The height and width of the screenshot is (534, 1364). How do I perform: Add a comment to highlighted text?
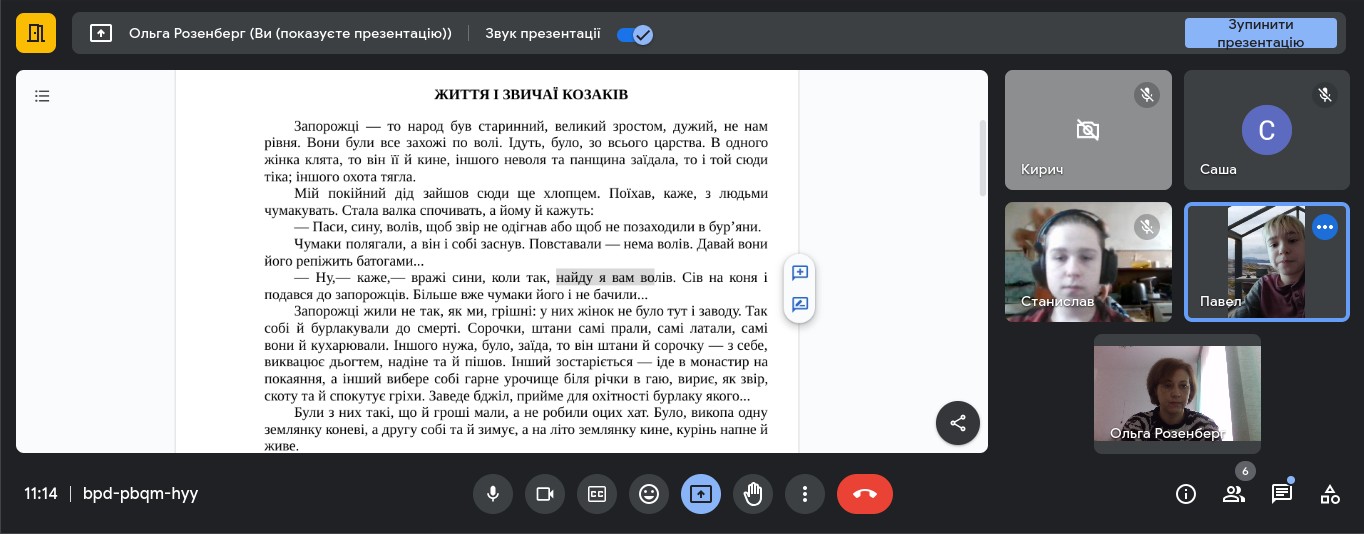800,273
